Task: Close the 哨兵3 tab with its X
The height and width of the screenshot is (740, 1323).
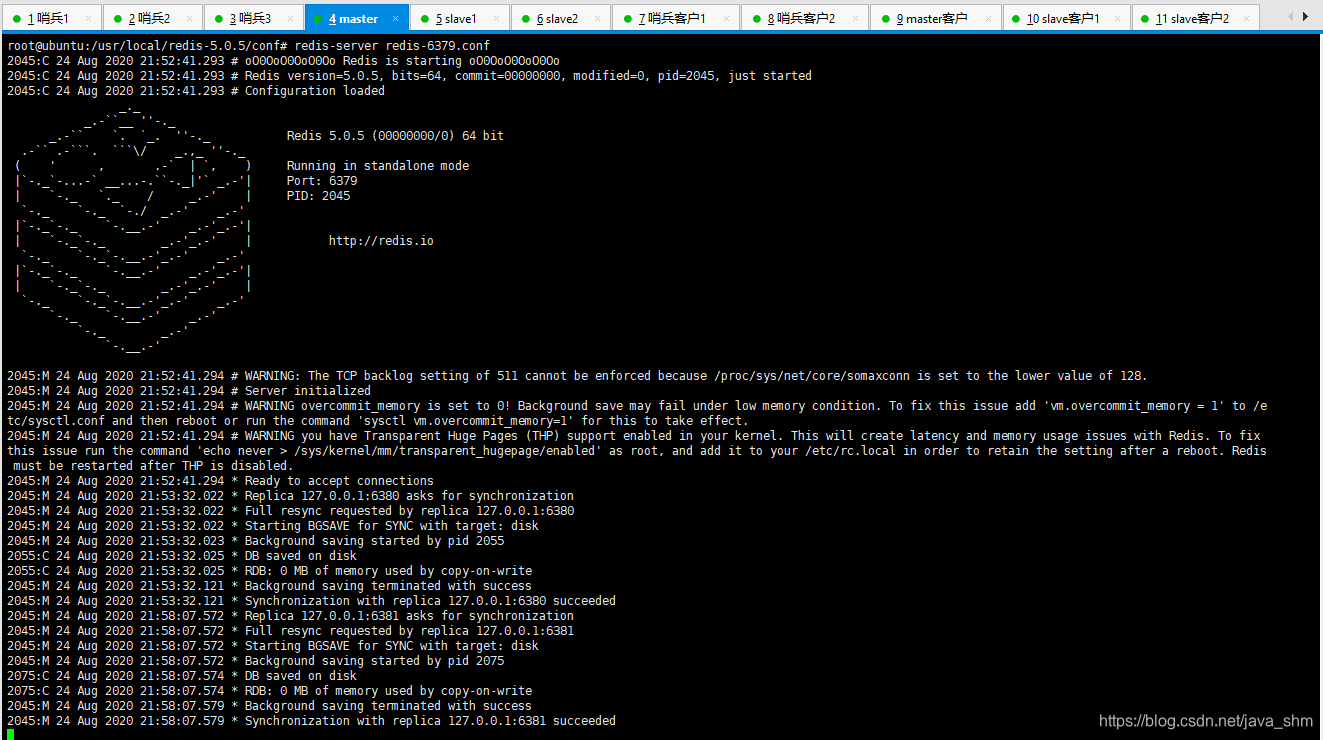Action: 290,18
